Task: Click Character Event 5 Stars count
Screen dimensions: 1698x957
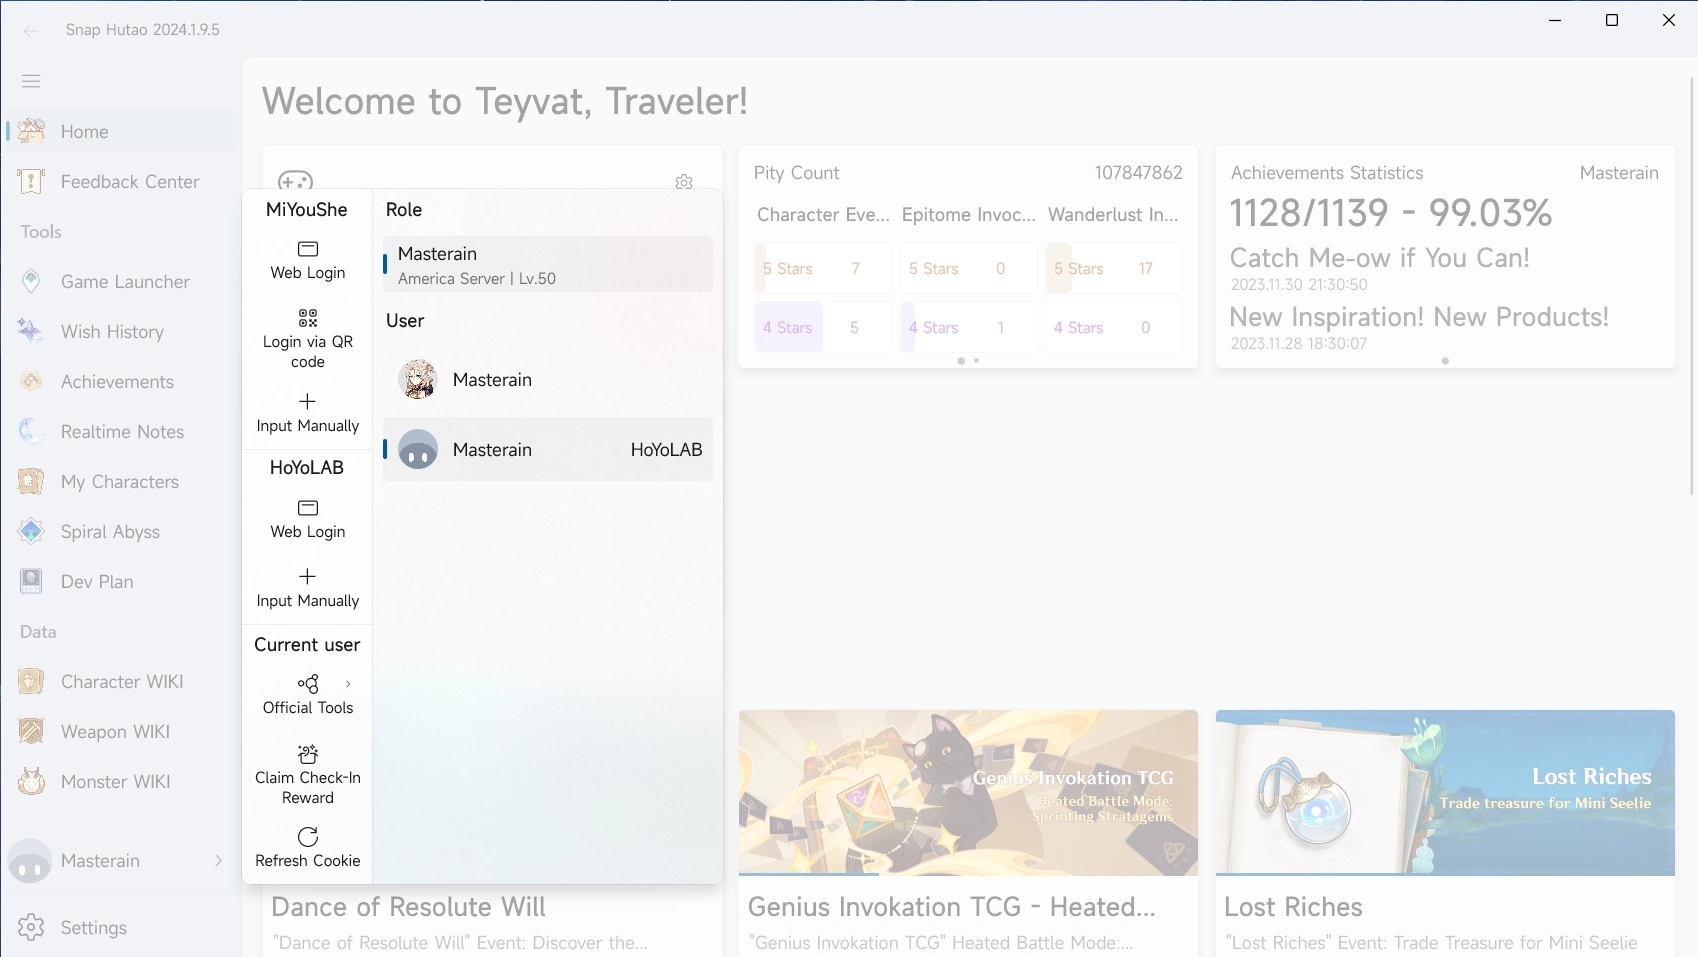Action: click(856, 268)
